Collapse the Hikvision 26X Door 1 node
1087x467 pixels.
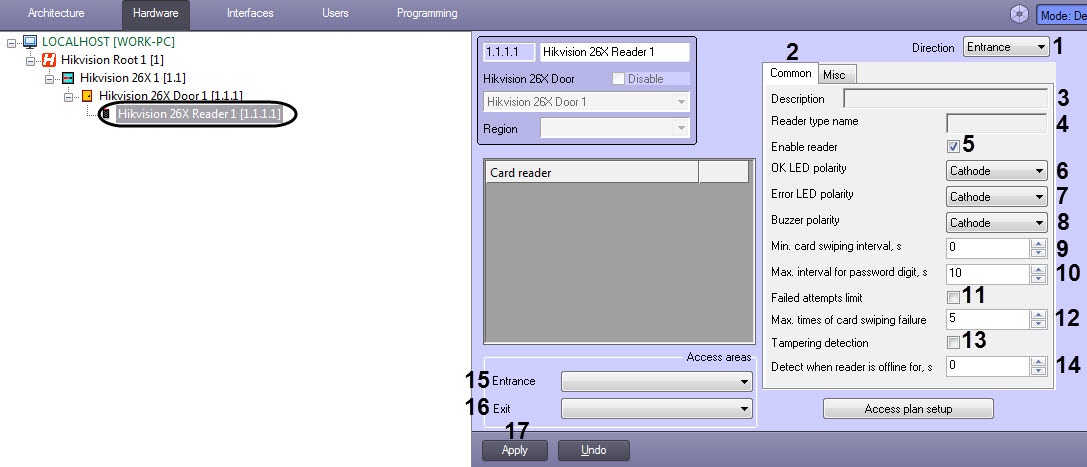69,96
